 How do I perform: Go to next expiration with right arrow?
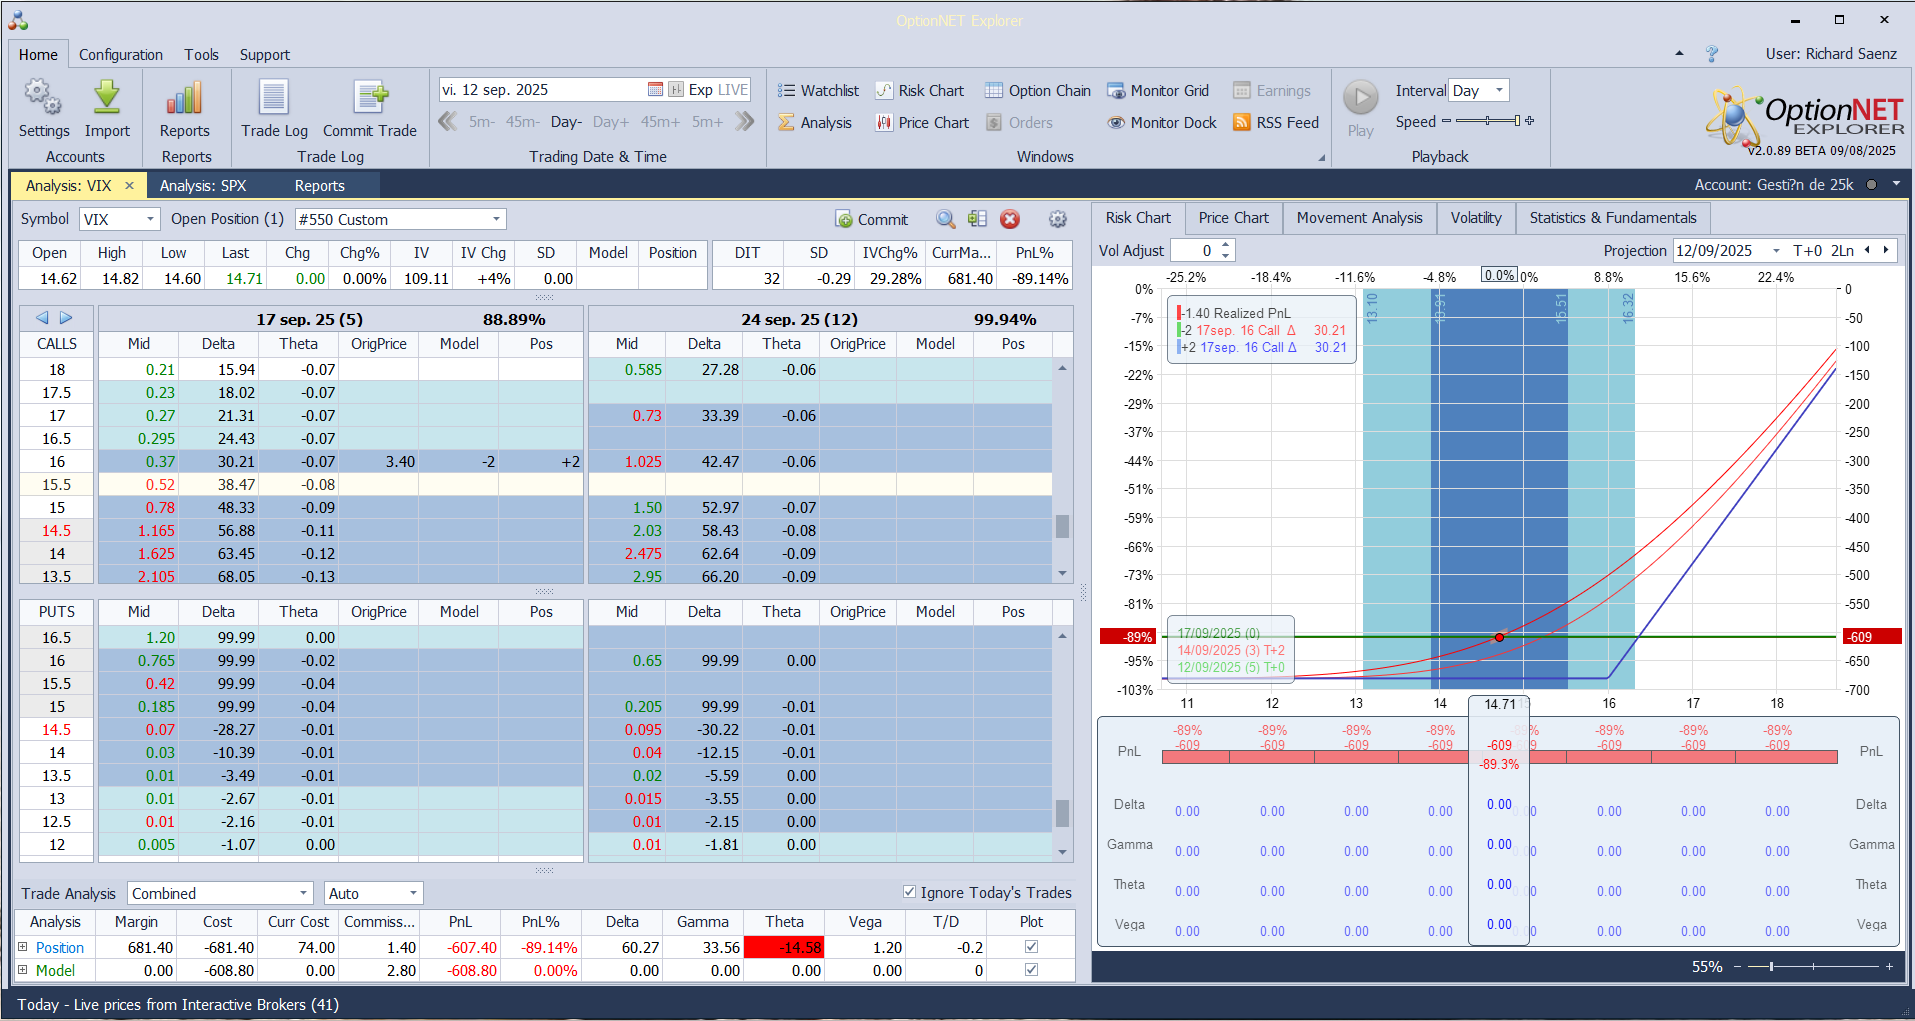tap(66, 318)
